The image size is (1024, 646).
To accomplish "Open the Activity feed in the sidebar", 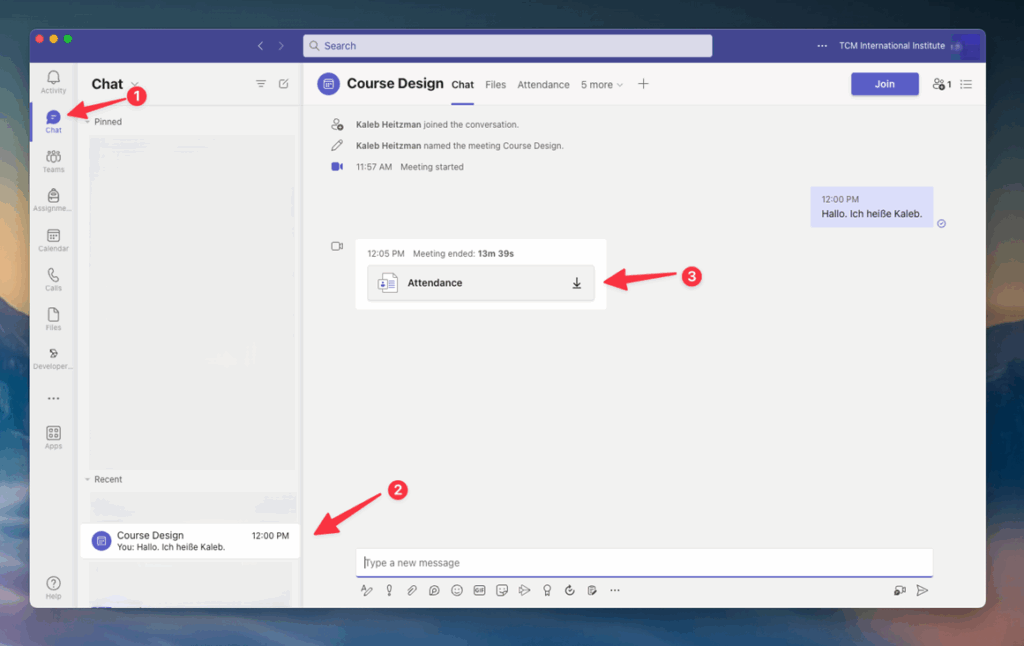I will [53, 81].
